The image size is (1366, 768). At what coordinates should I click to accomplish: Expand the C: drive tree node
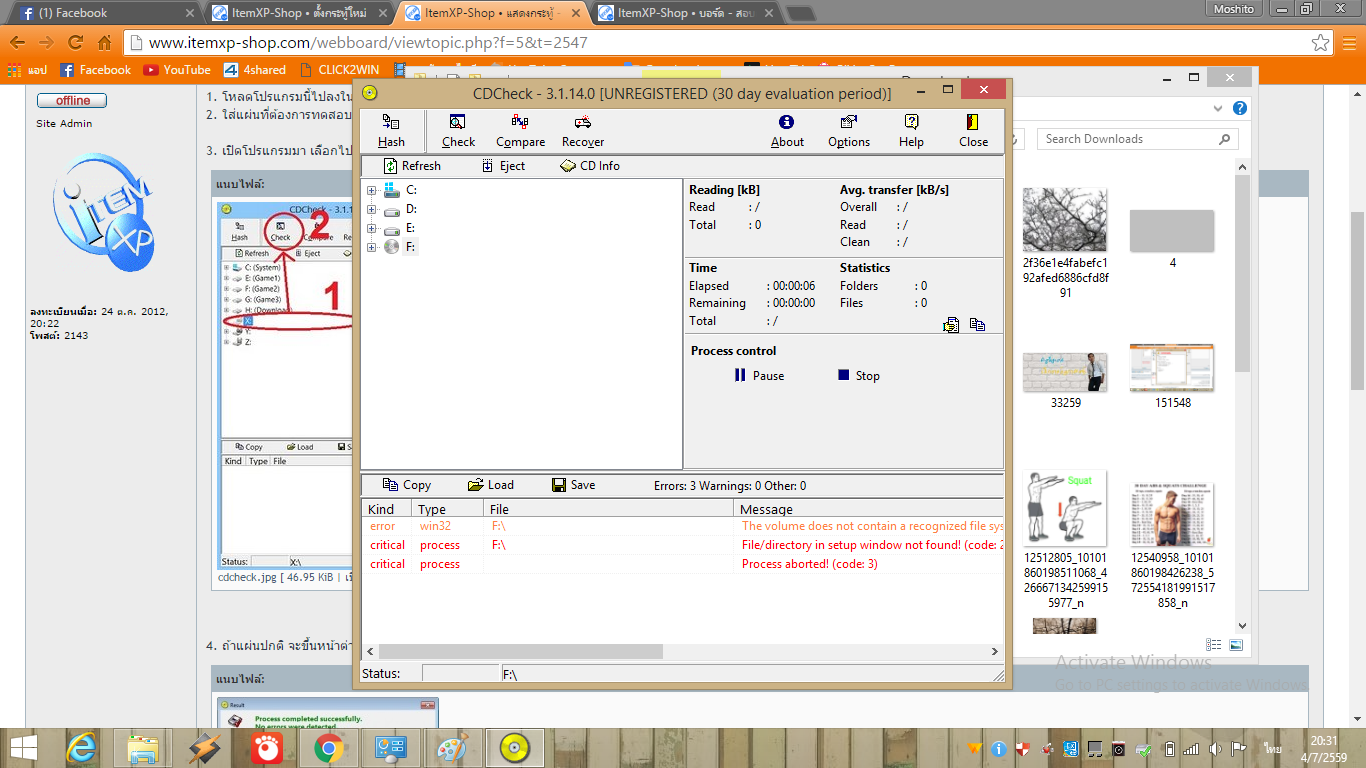pyautogui.click(x=372, y=190)
